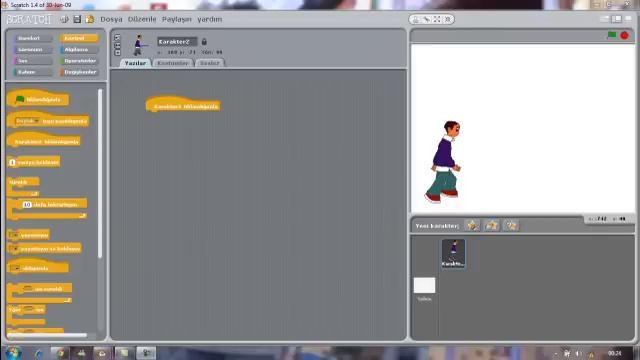Click the Chrome icon in the taskbar
640x360 pixels.
pyautogui.click(x=60, y=353)
